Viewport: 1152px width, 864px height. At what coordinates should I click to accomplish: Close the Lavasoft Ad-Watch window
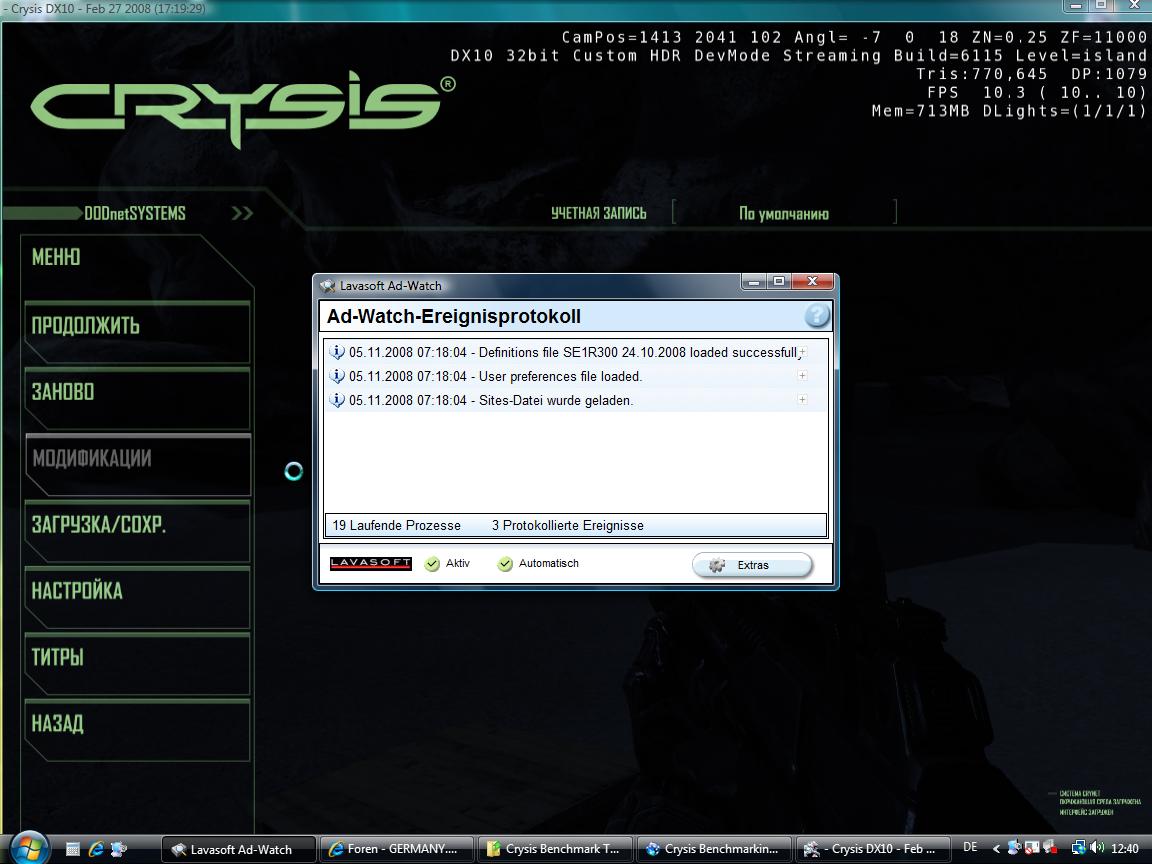pyautogui.click(x=813, y=281)
